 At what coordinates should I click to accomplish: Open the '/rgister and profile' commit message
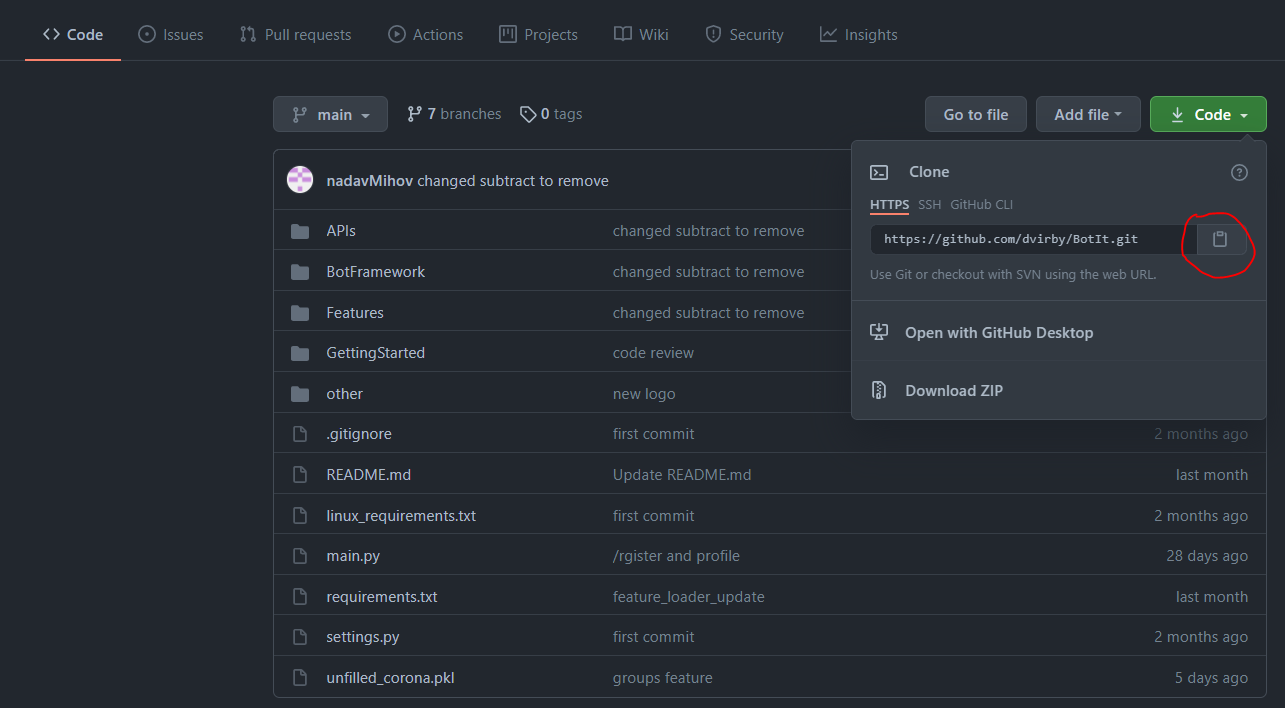[676, 556]
